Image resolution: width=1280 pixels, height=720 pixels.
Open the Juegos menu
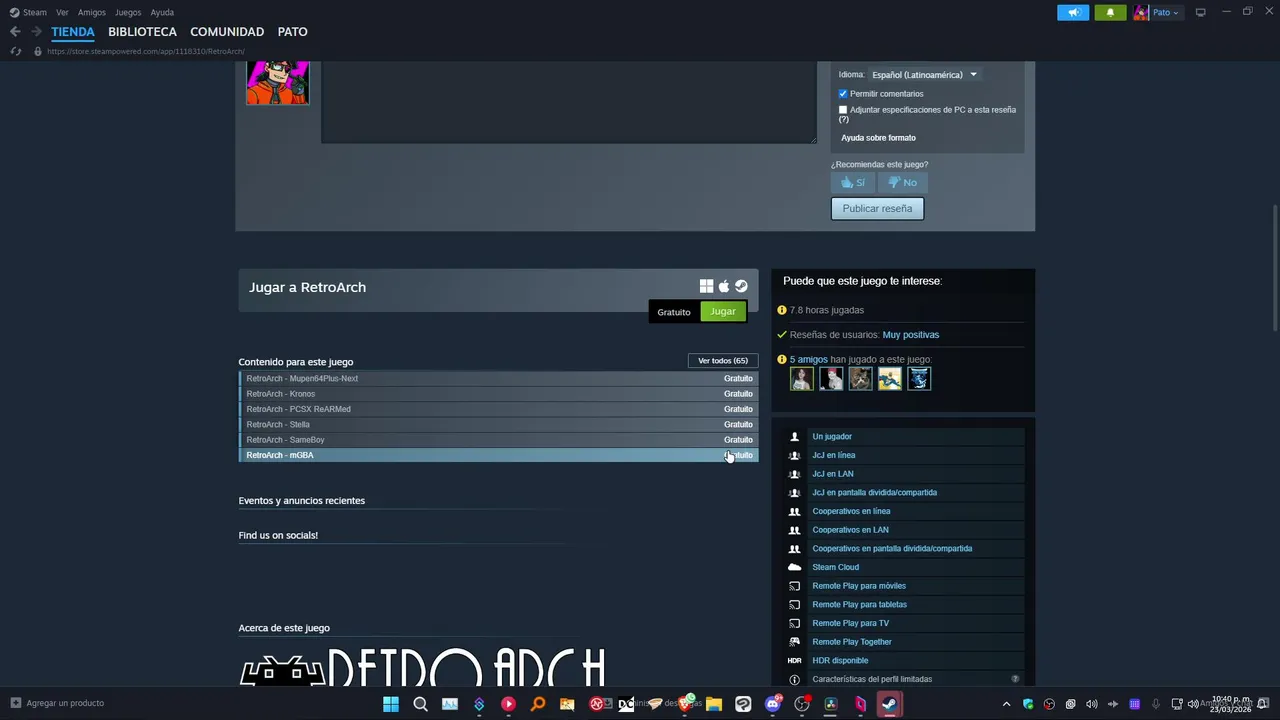point(128,12)
